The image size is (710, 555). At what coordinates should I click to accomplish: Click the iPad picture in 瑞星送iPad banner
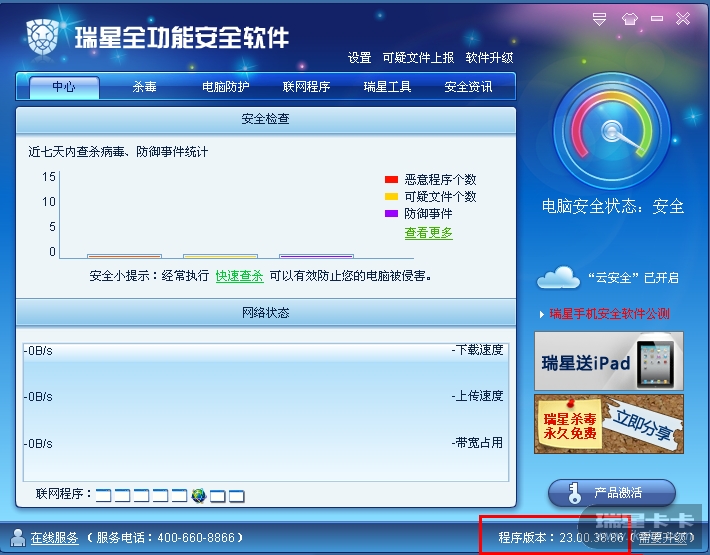pyautogui.click(x=655, y=364)
